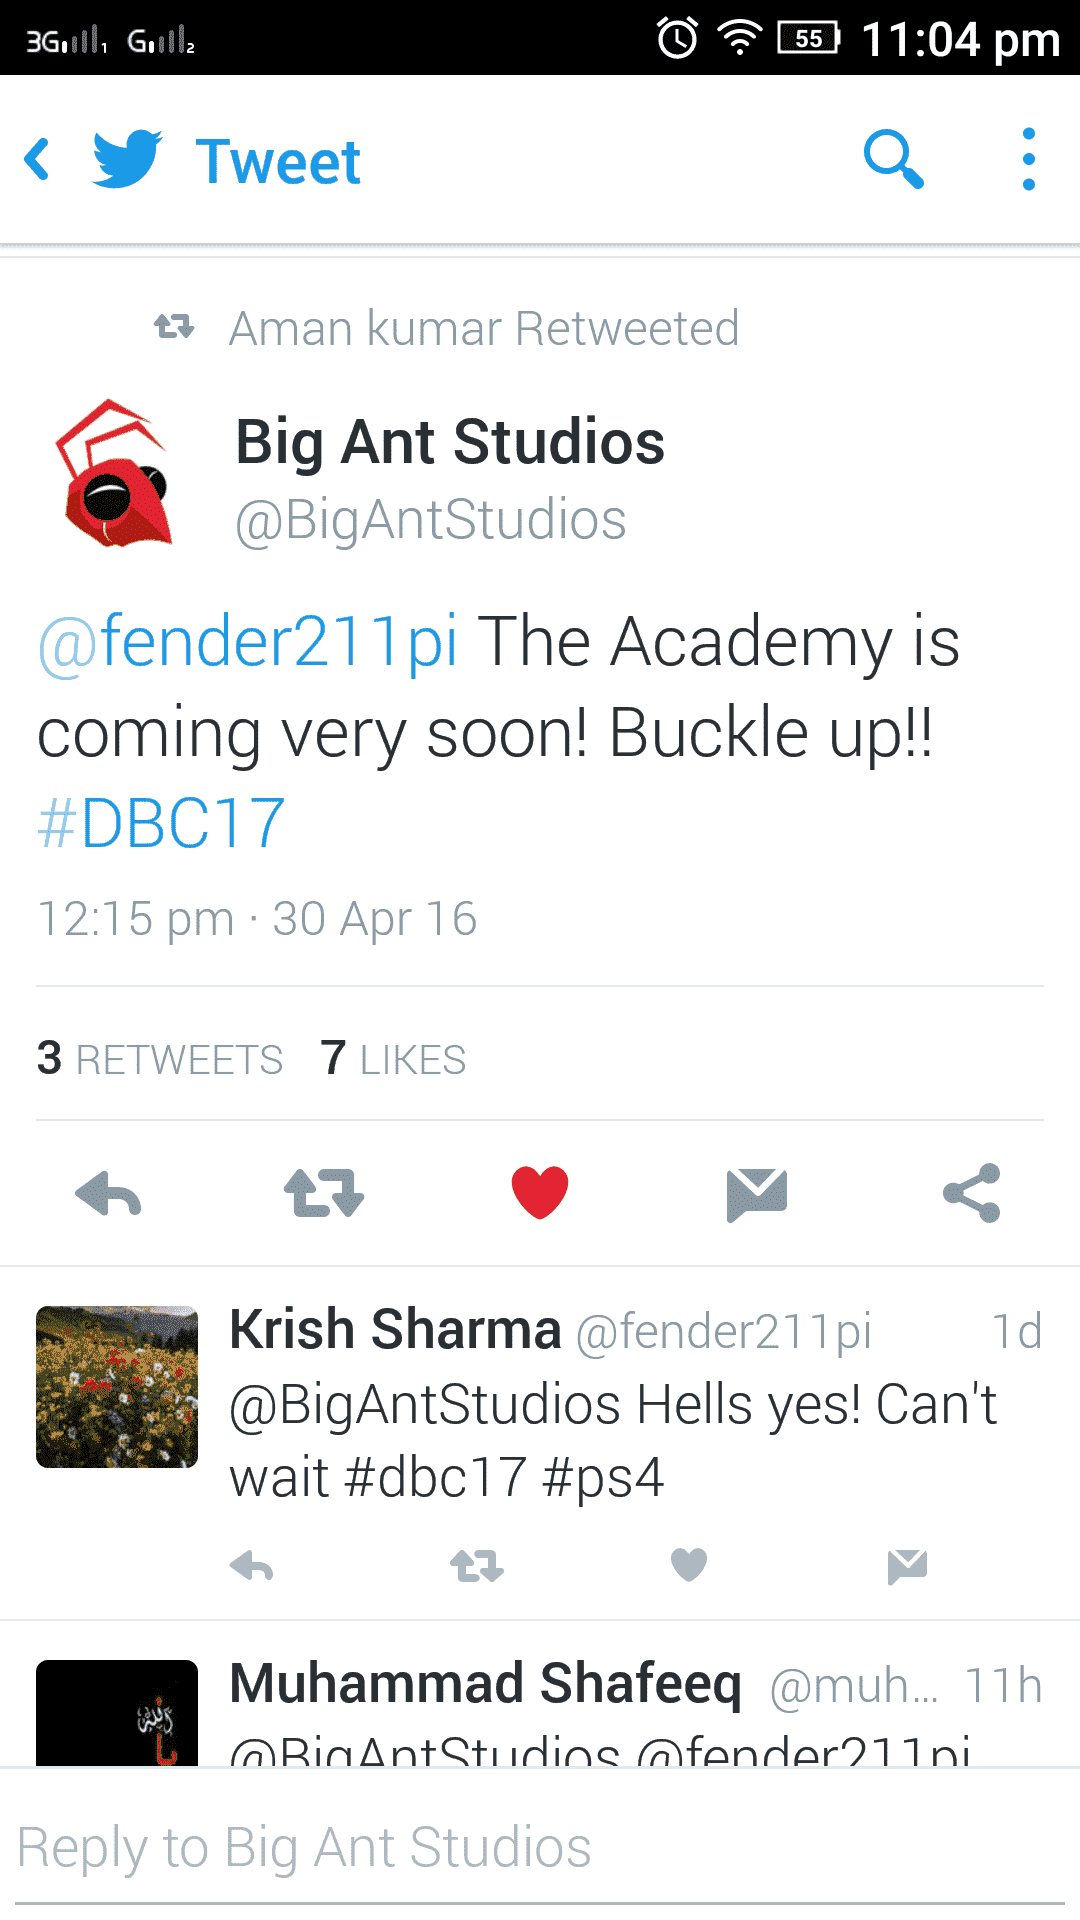View the 3 Retweets list
The image size is (1080, 1920).
click(160, 1059)
